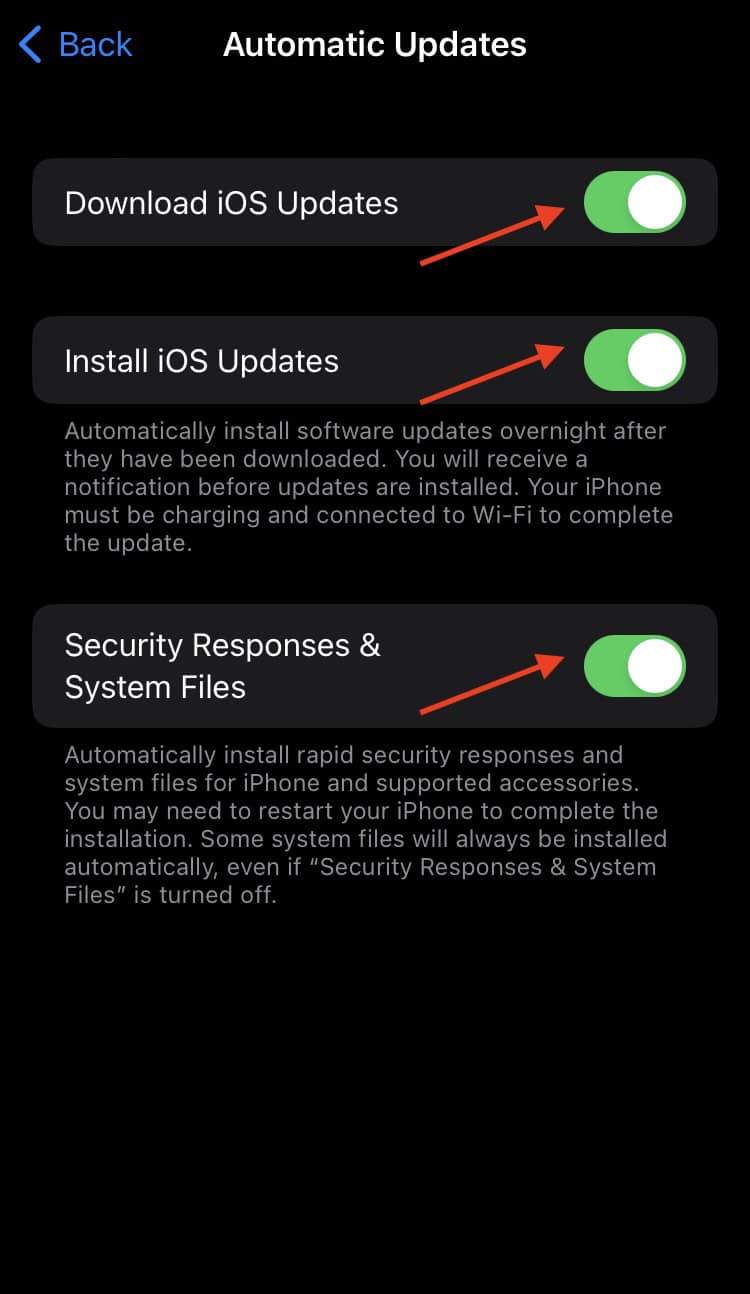
Task: Tap the Security Responses & System Files label
Action: [222, 666]
